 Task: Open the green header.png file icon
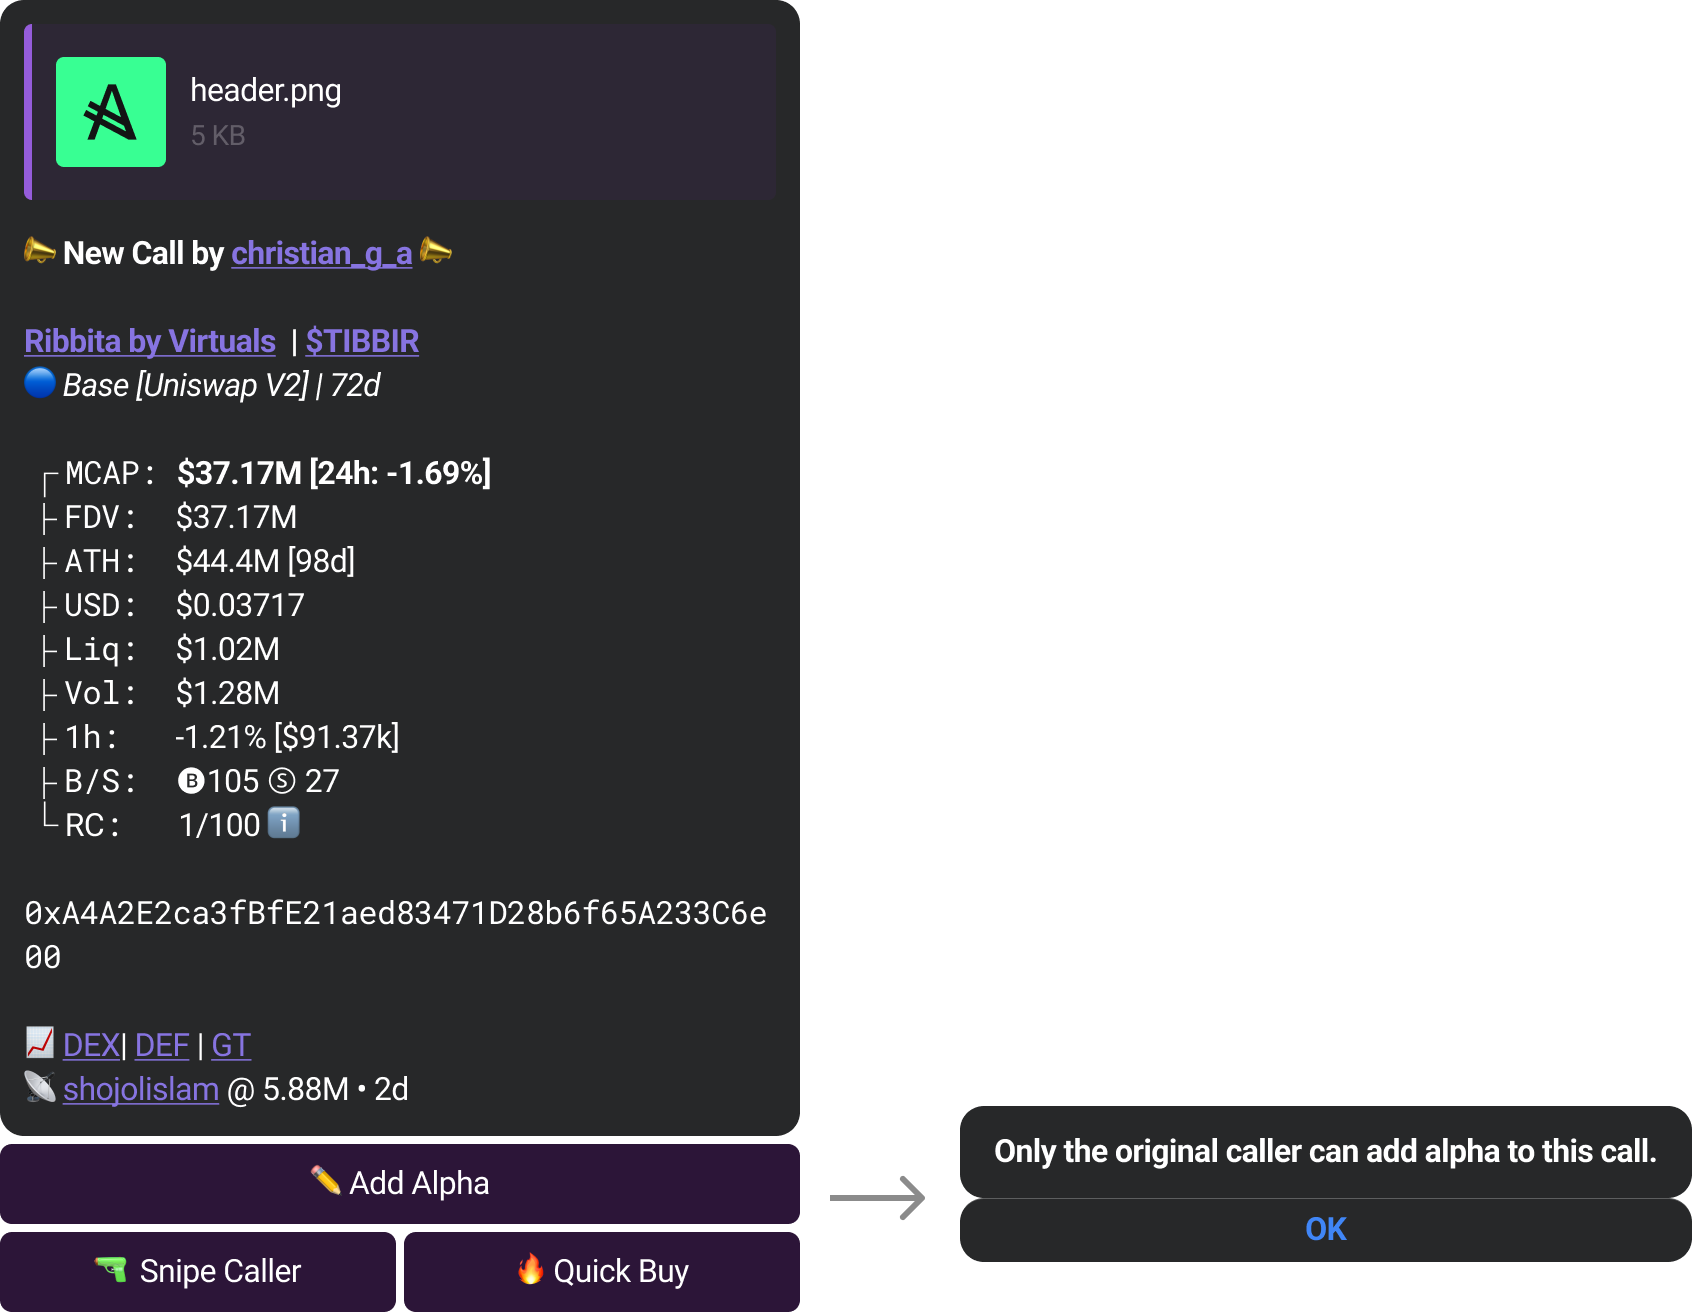point(111,112)
